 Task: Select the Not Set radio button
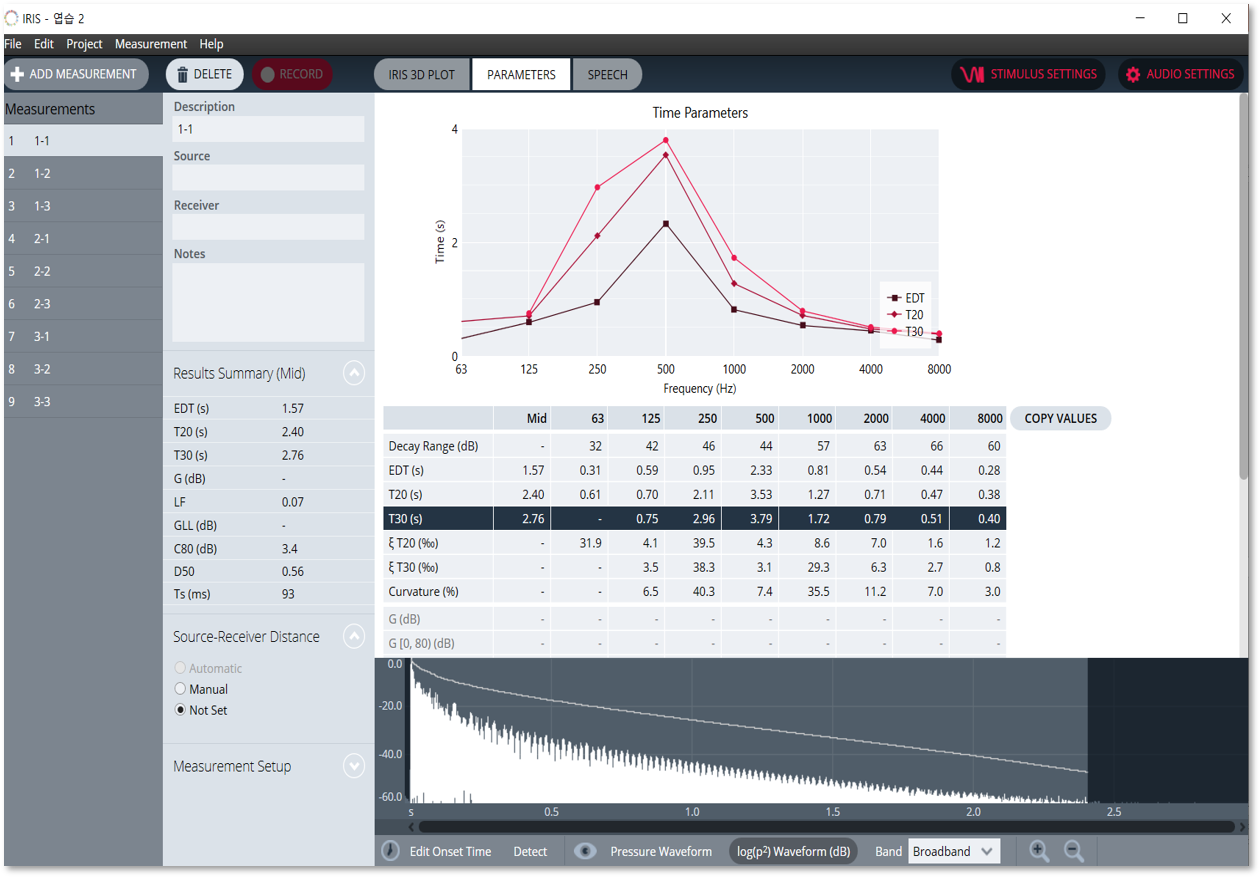click(x=180, y=710)
